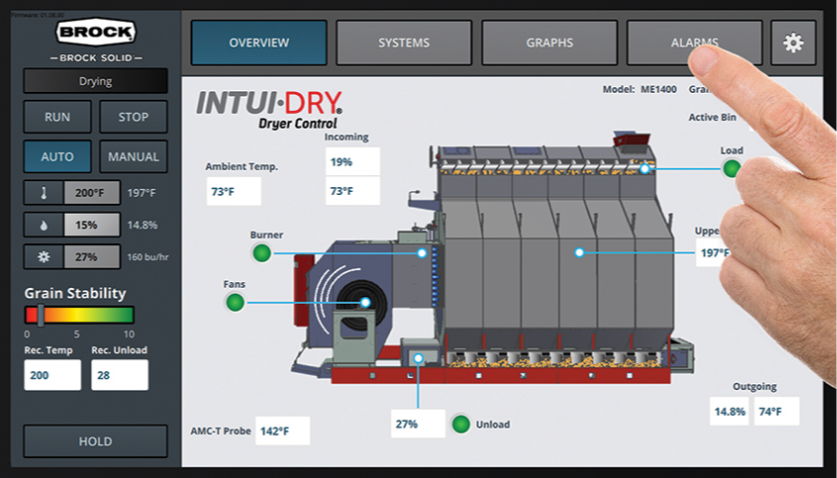This screenshot has height=478, width=837.
Task: Switch to MANUAL mode
Action: pyautogui.click(x=133, y=156)
